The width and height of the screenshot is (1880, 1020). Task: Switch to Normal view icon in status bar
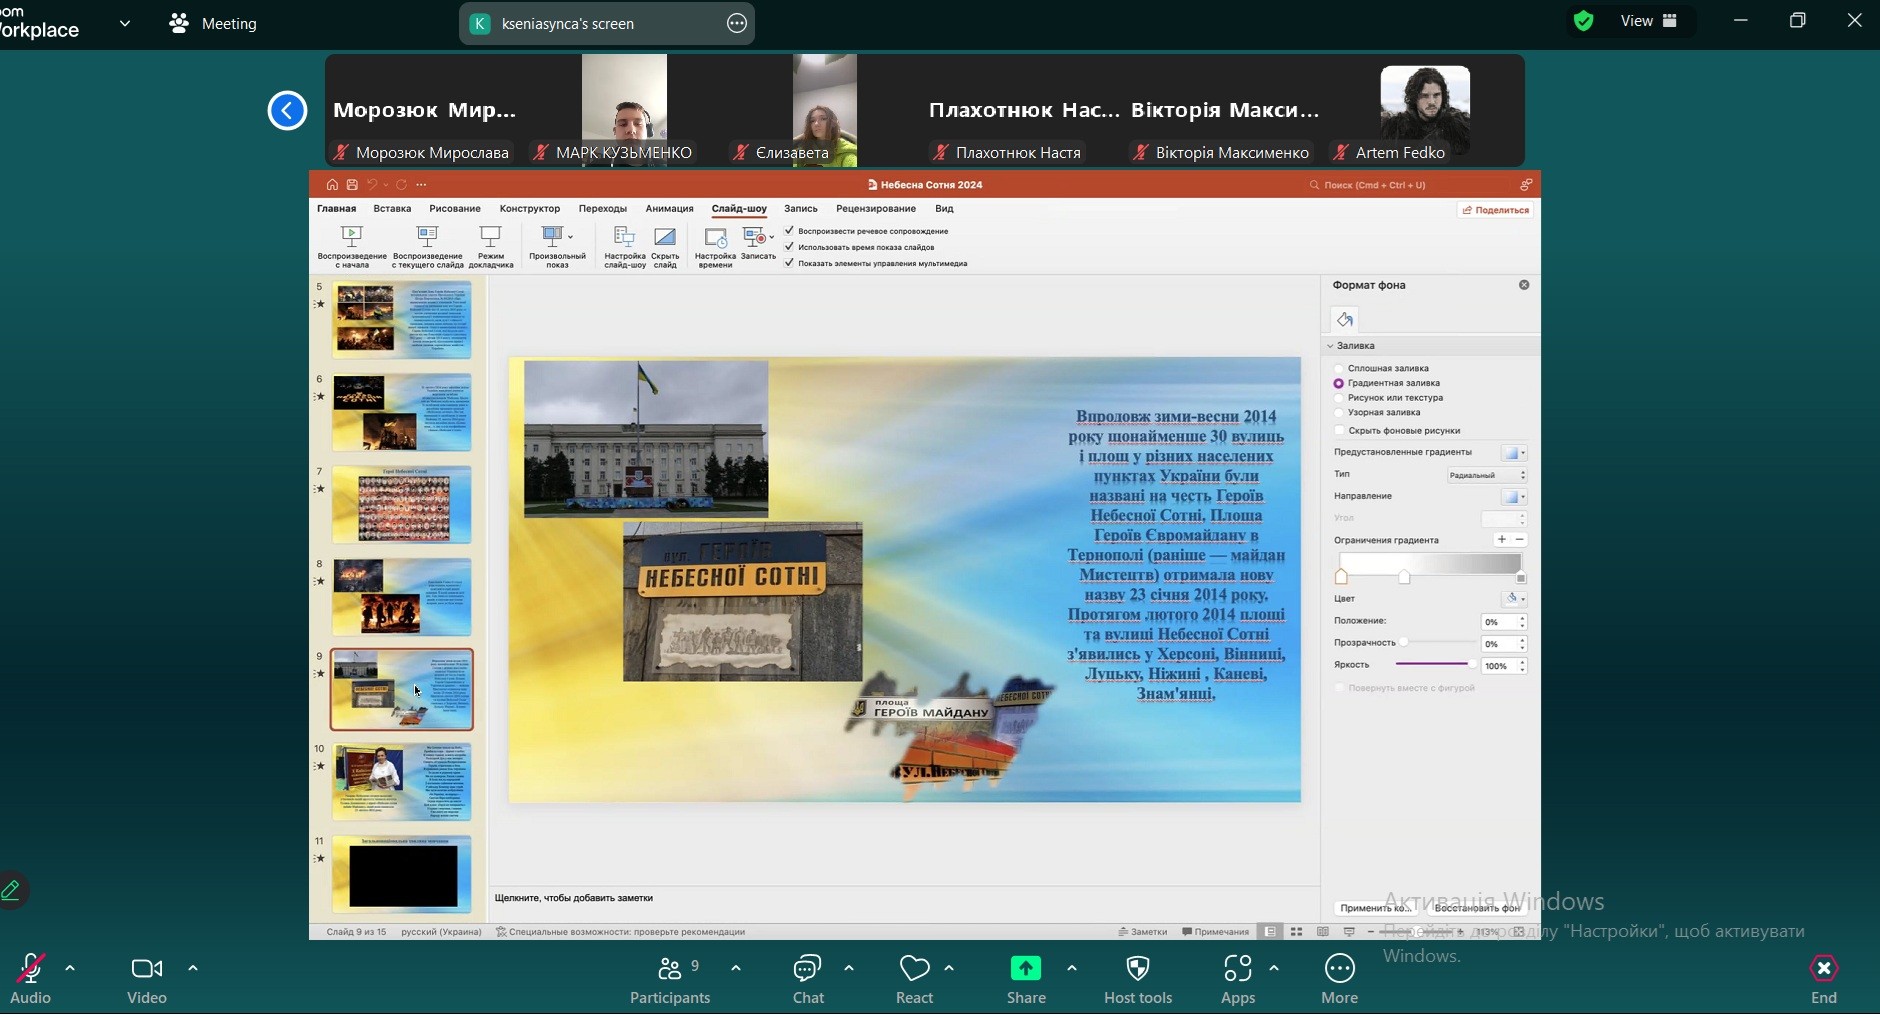1270,932
